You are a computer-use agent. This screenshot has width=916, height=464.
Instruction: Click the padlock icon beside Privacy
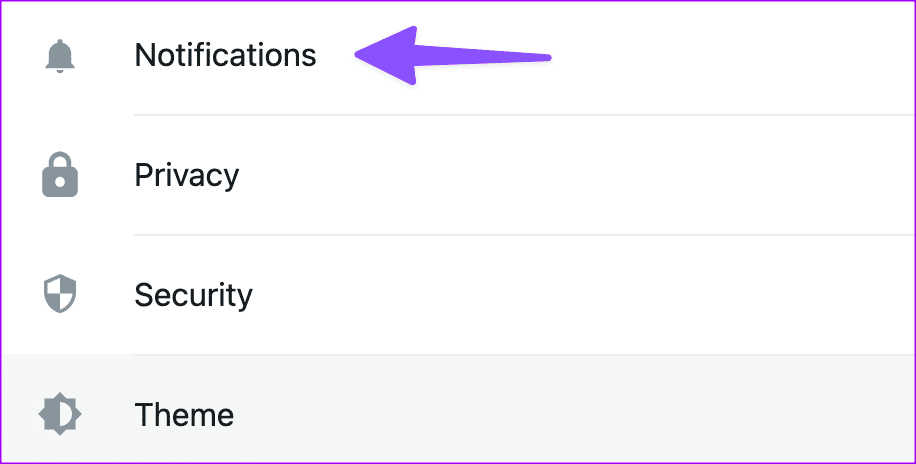[60, 175]
